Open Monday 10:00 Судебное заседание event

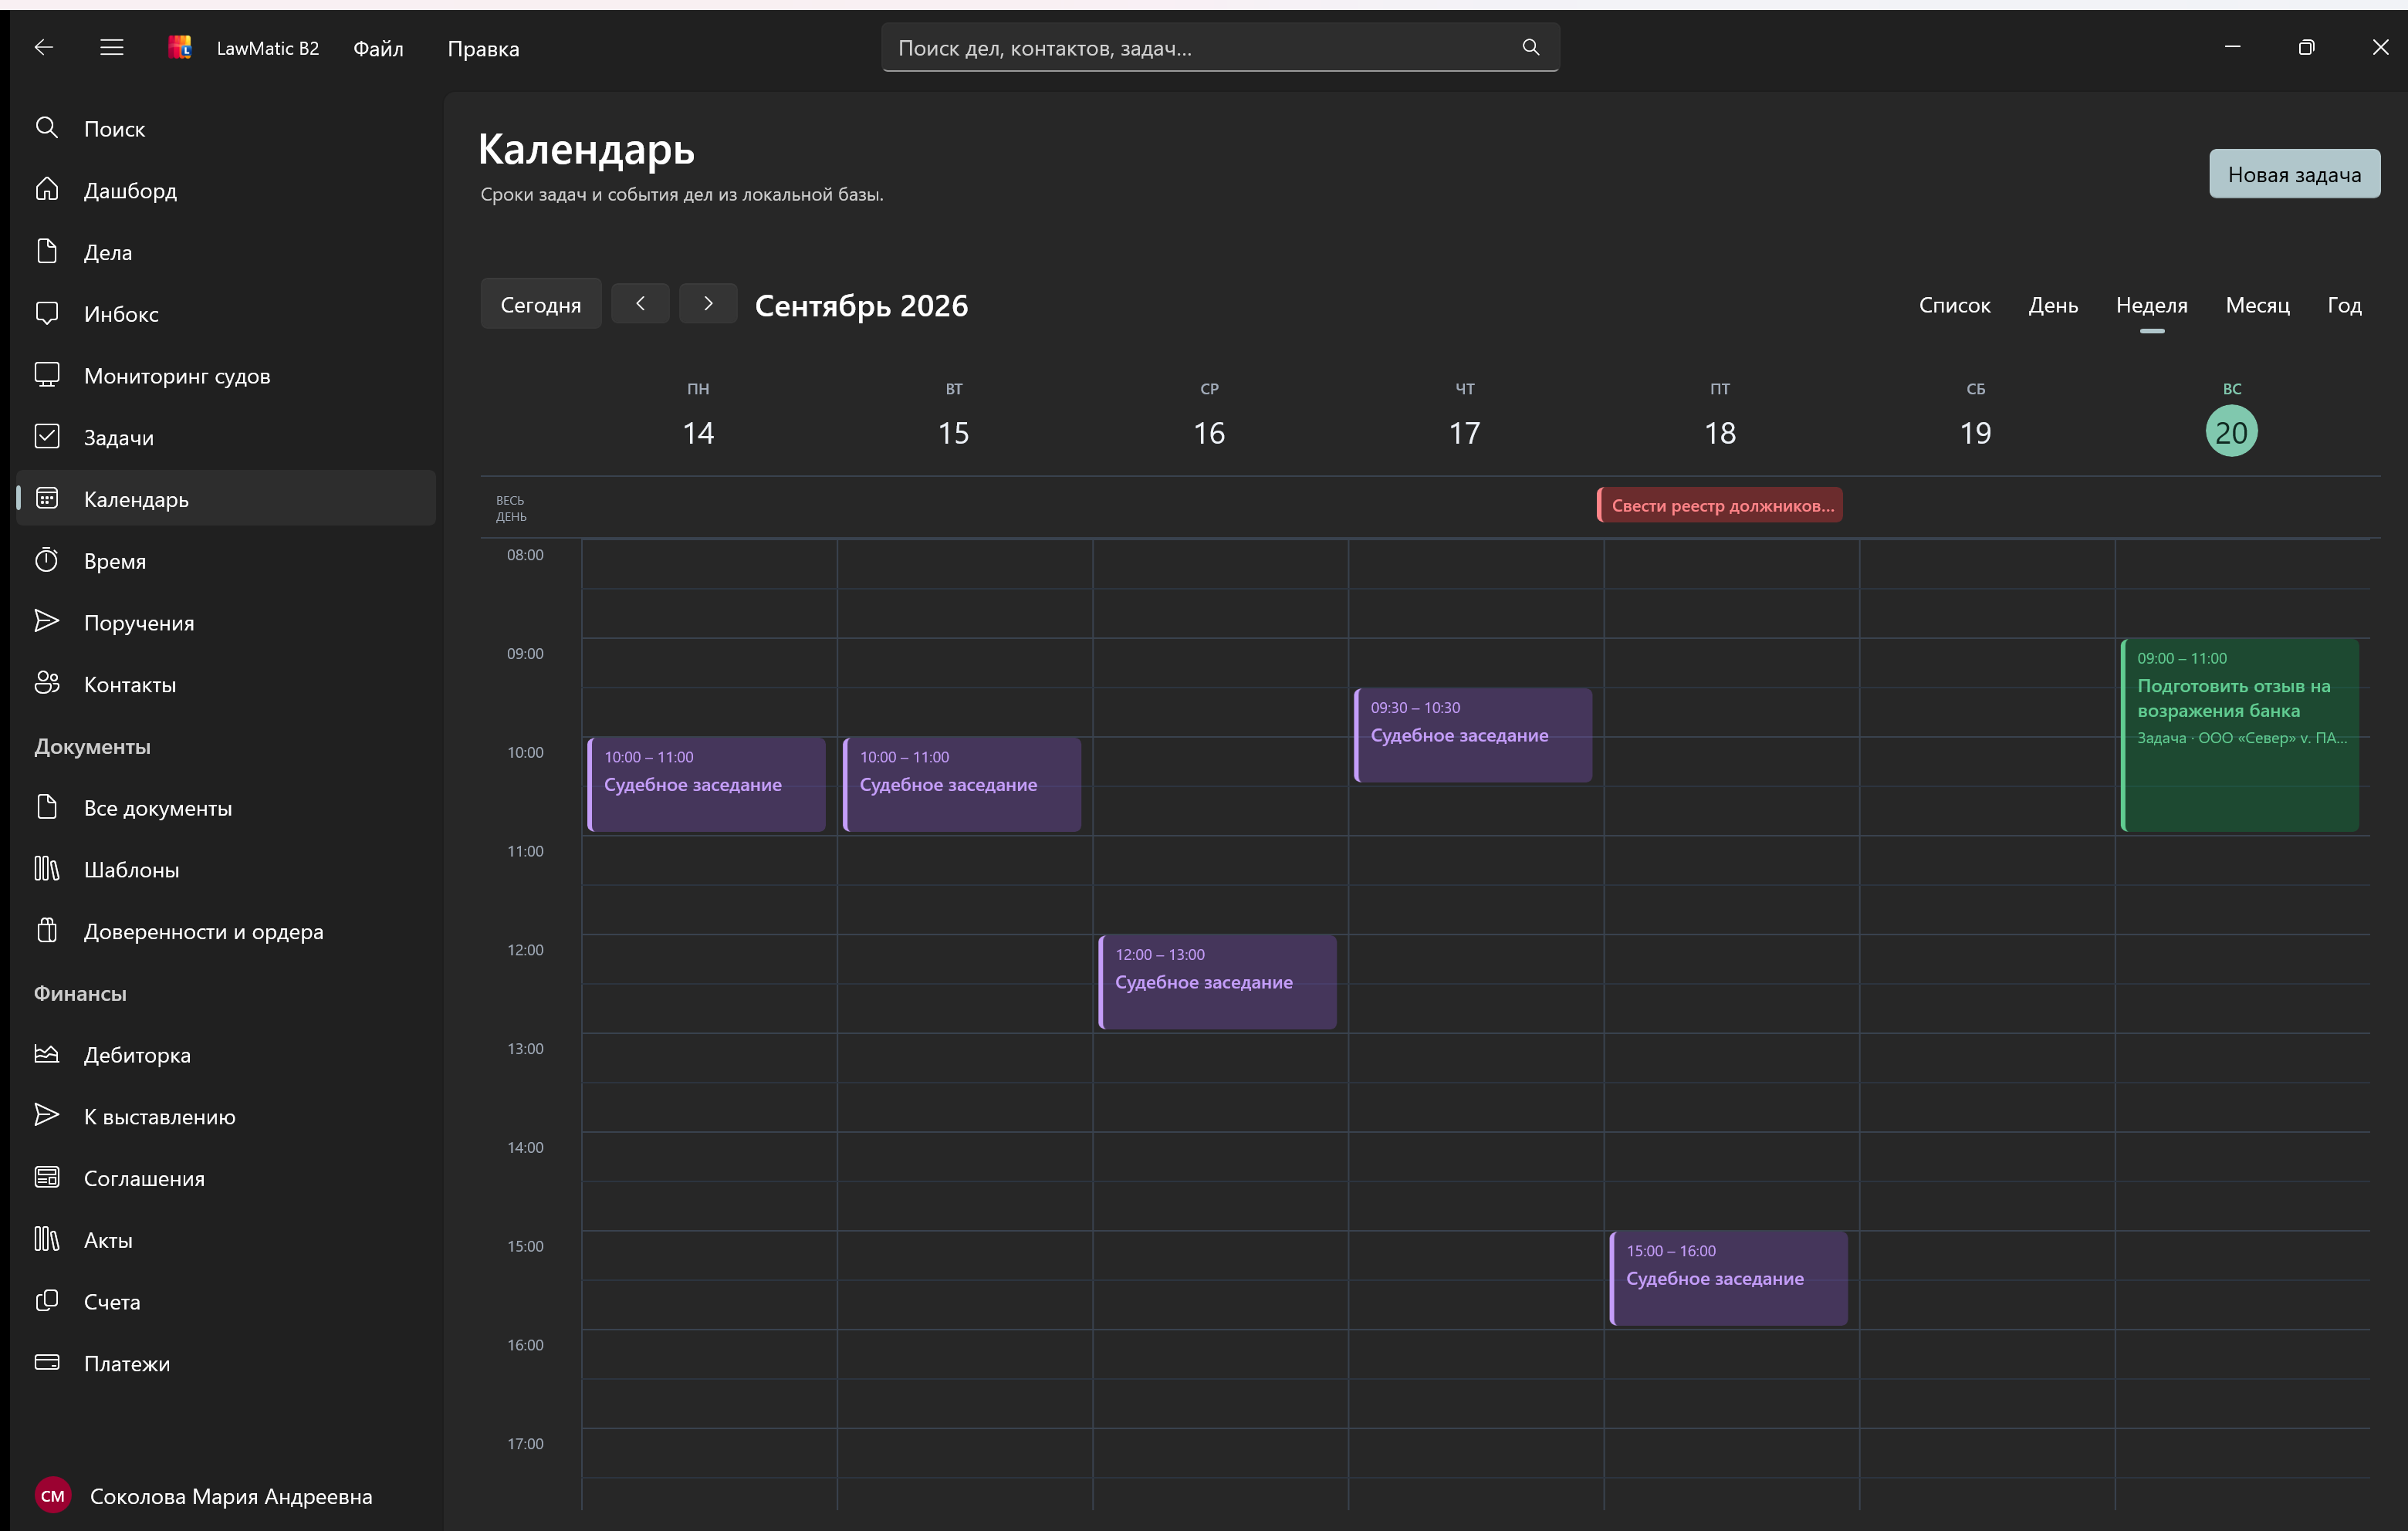click(x=706, y=784)
